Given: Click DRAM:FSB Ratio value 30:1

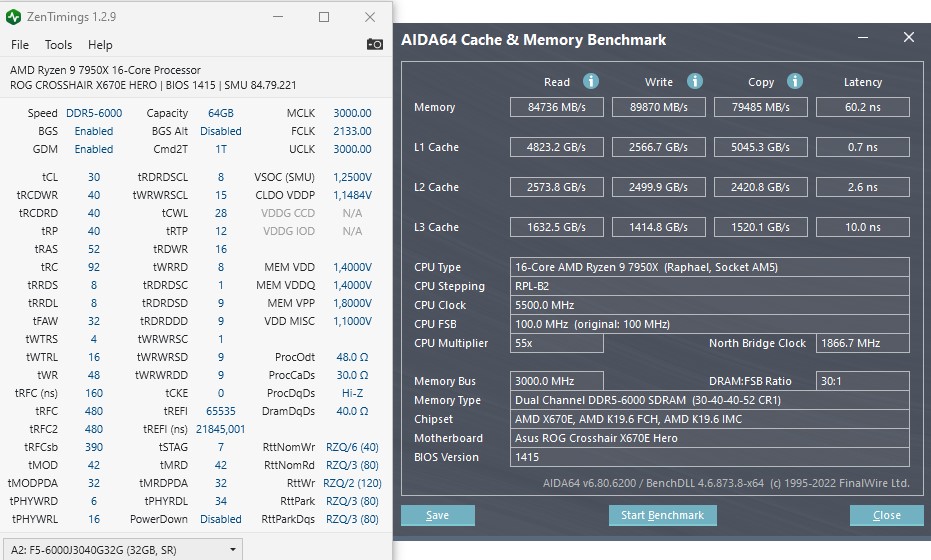Looking at the screenshot, I should coord(863,381).
